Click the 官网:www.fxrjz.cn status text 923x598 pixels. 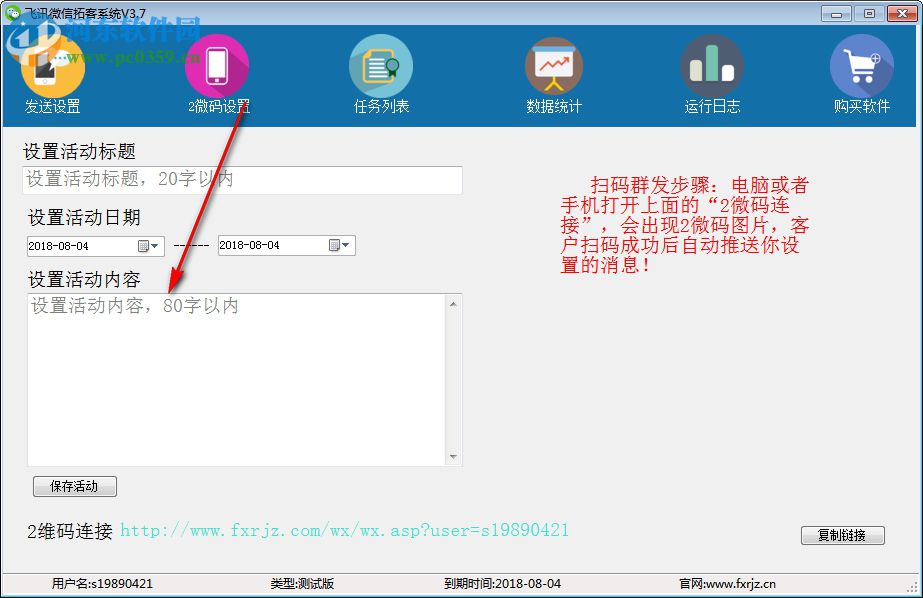point(728,584)
